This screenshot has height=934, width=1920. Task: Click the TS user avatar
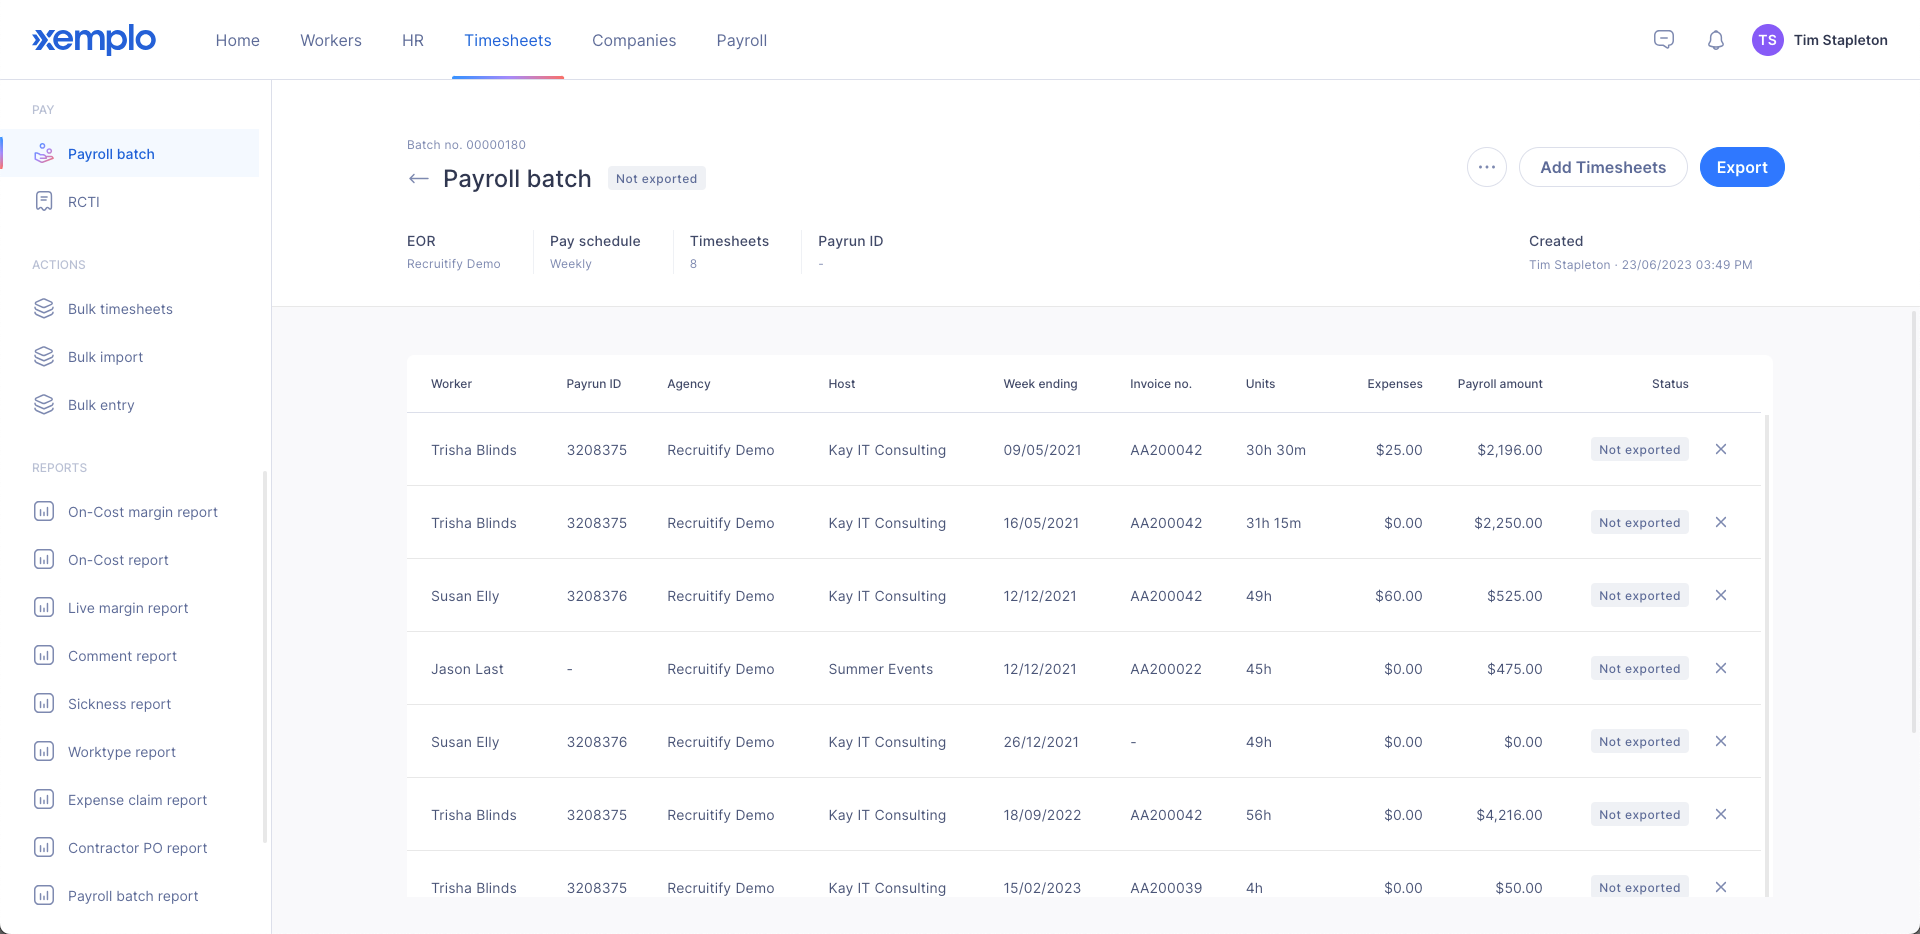(x=1767, y=40)
